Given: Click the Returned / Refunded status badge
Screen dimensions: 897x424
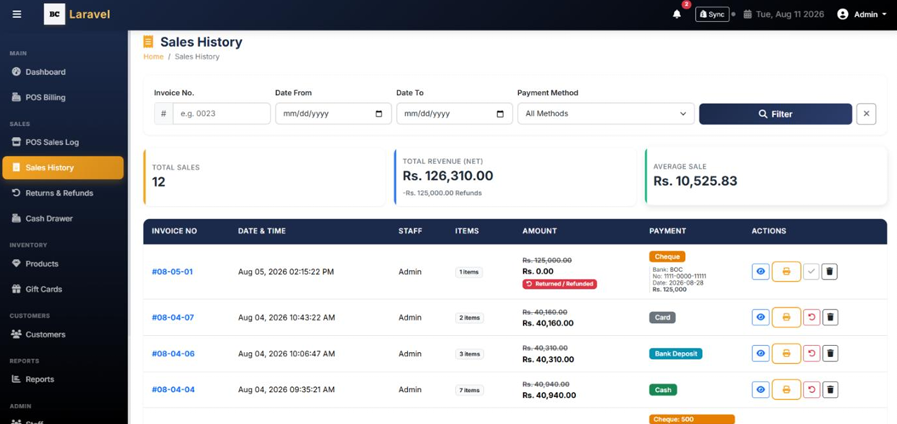Looking at the screenshot, I should click(559, 284).
